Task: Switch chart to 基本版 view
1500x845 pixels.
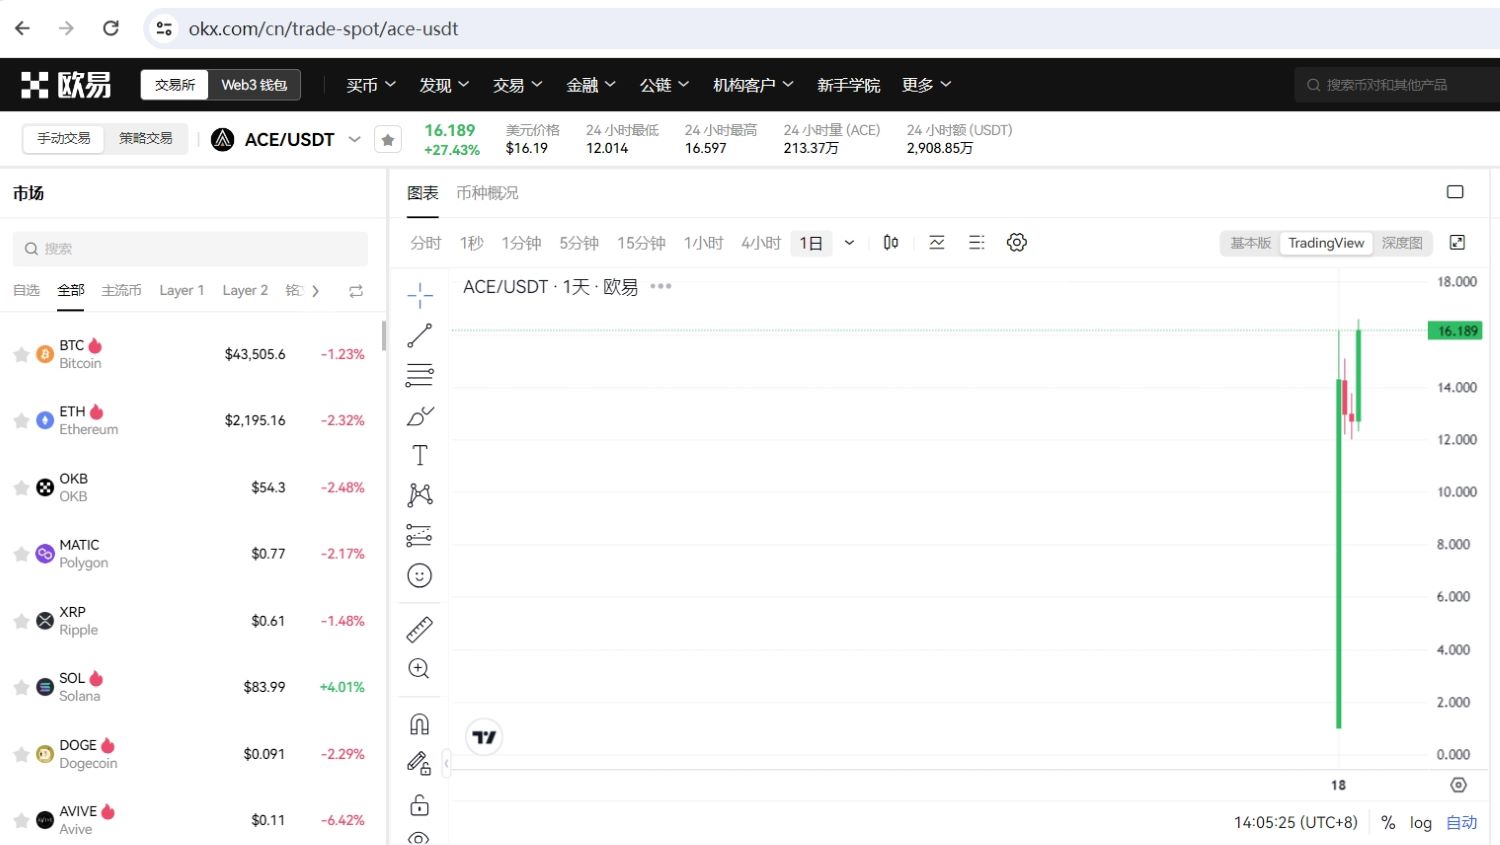Action: click(1250, 243)
